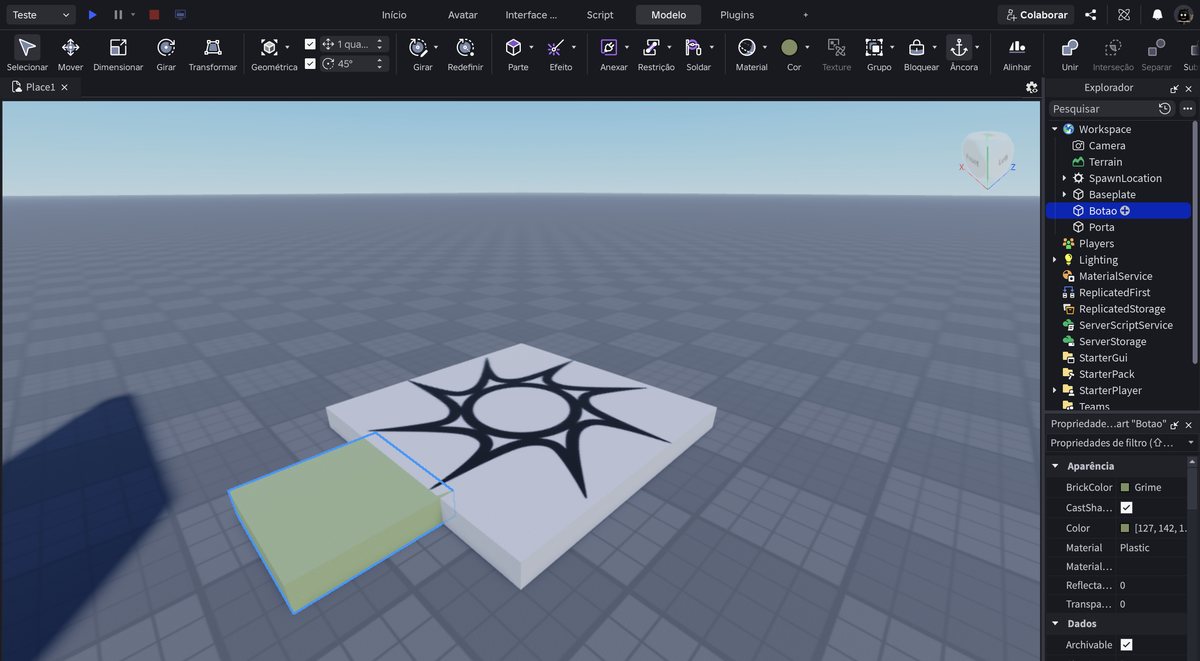Open dropdown arrow next to Parte
Screen dimensions: 1200x661
tap(531, 47)
